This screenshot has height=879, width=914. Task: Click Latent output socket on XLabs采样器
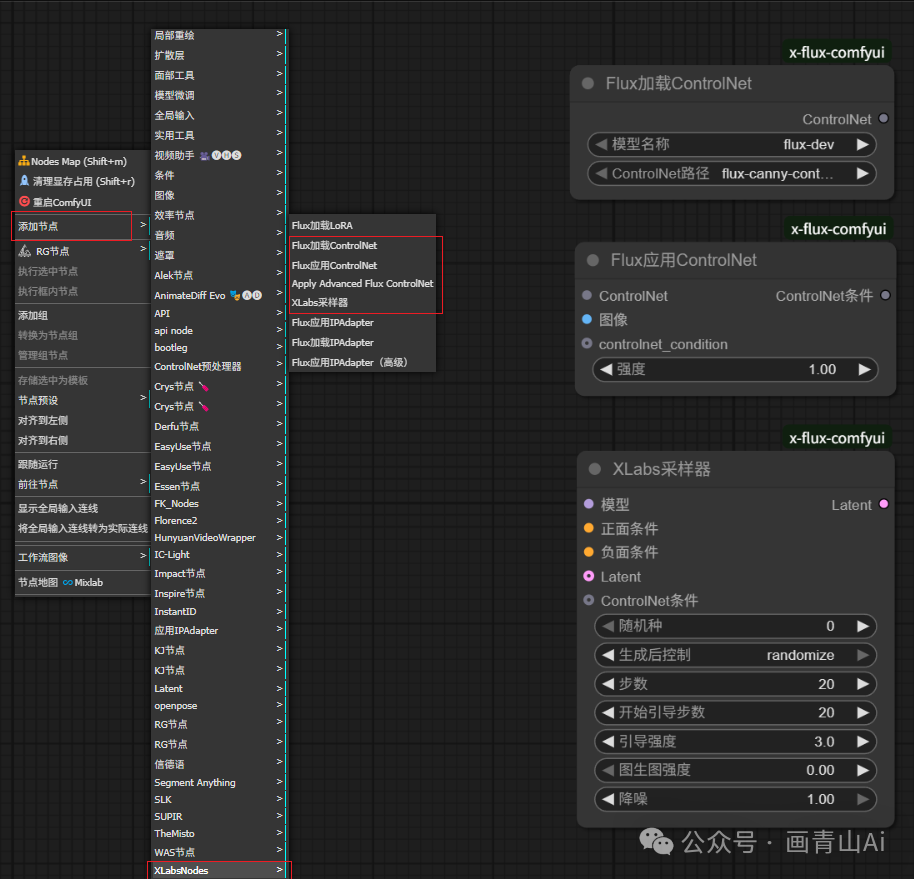884,504
